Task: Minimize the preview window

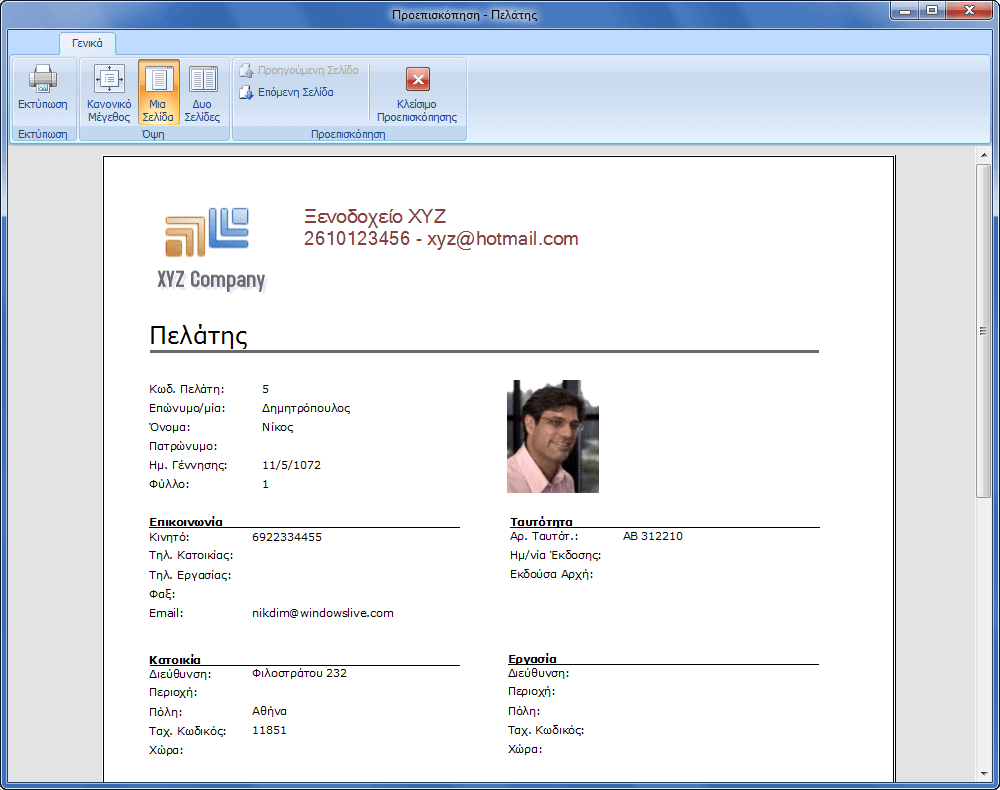Action: [905, 11]
